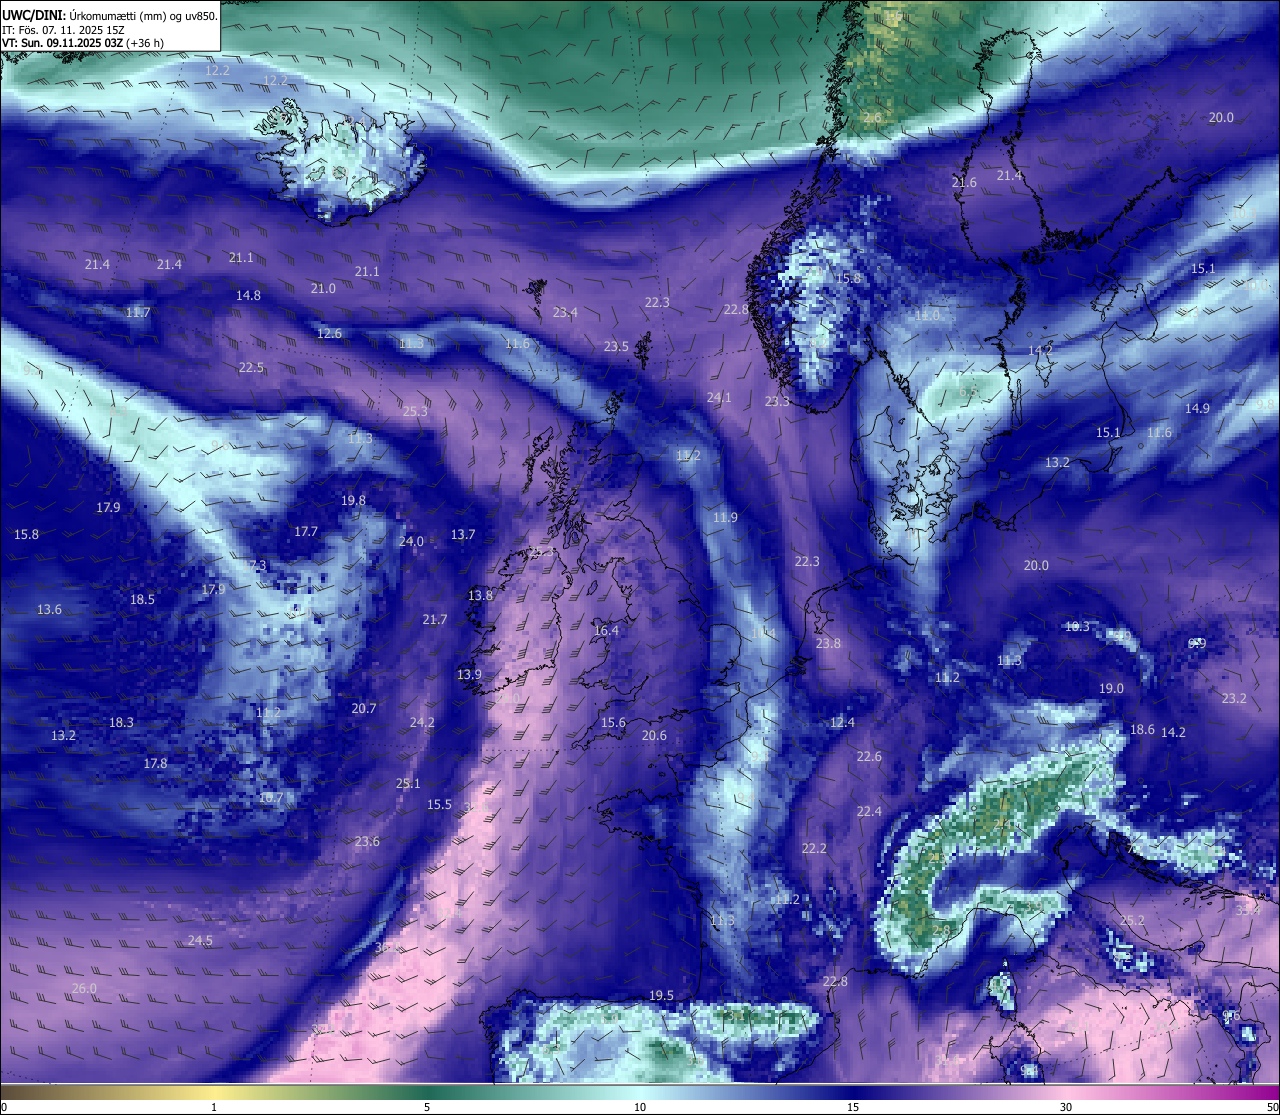Image resolution: width=1280 pixels, height=1115 pixels.
Task: Click the map value '12.4'
Action: click(842, 722)
